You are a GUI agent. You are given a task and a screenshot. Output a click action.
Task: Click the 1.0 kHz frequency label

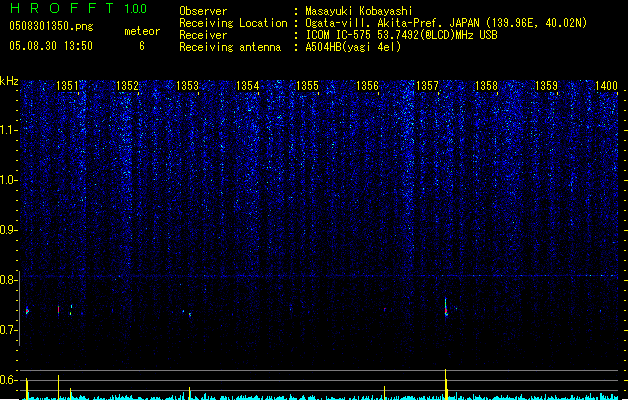[8, 180]
